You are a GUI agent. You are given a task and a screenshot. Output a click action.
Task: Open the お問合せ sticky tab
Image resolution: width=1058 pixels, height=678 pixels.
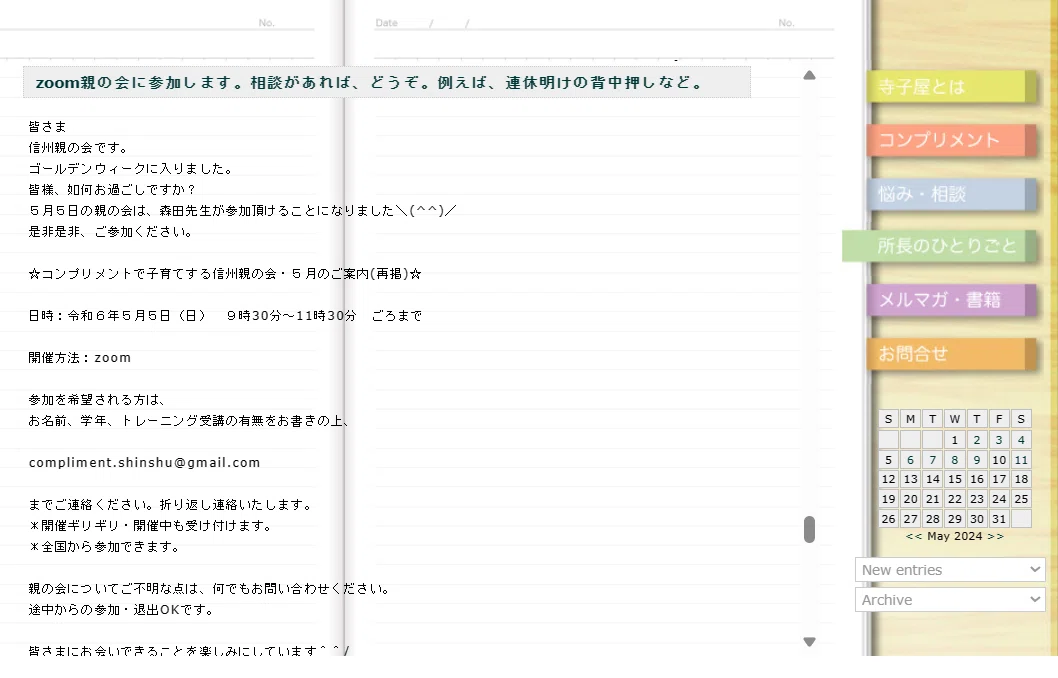pyautogui.click(x=951, y=354)
